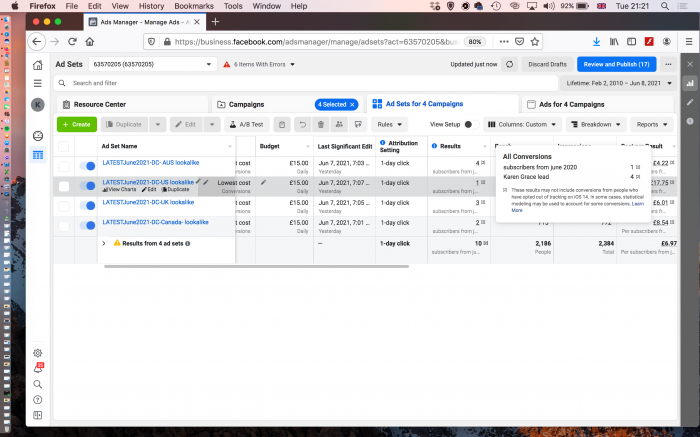This screenshot has height=437, width=700.
Task: Toggle off the US lookalike ad set
Action: pos(88,186)
